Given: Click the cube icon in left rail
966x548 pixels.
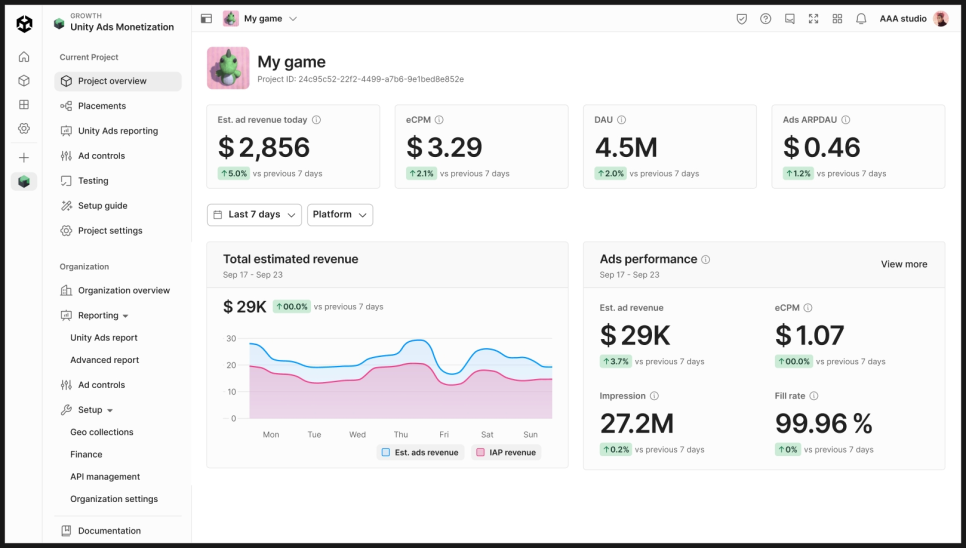Looking at the screenshot, I should (24, 81).
